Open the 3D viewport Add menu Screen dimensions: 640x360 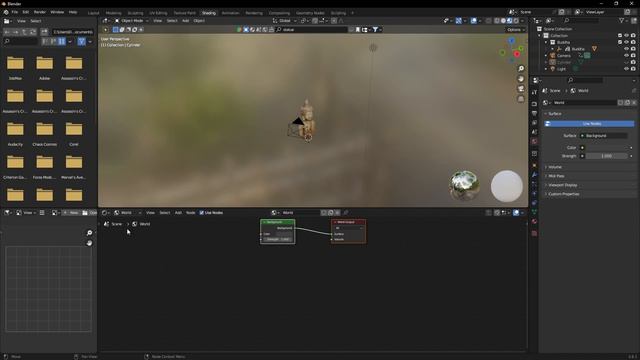click(185, 21)
